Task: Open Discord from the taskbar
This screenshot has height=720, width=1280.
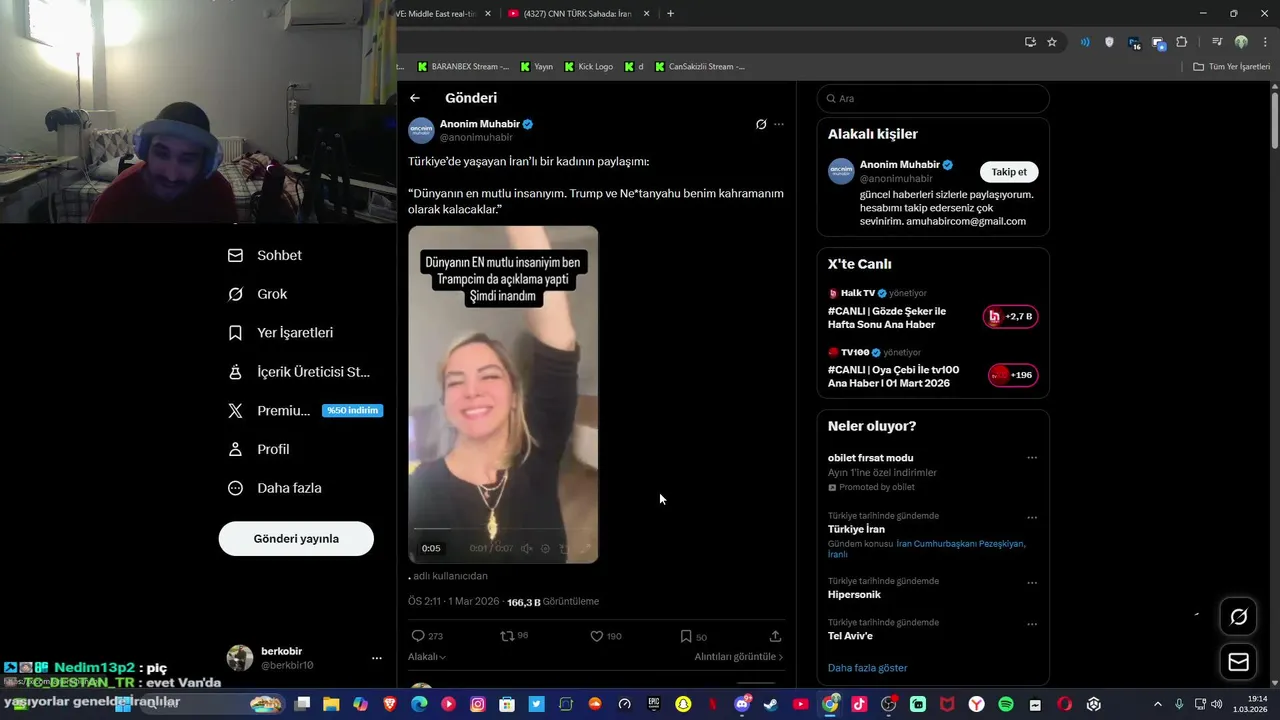Action: tap(742, 704)
